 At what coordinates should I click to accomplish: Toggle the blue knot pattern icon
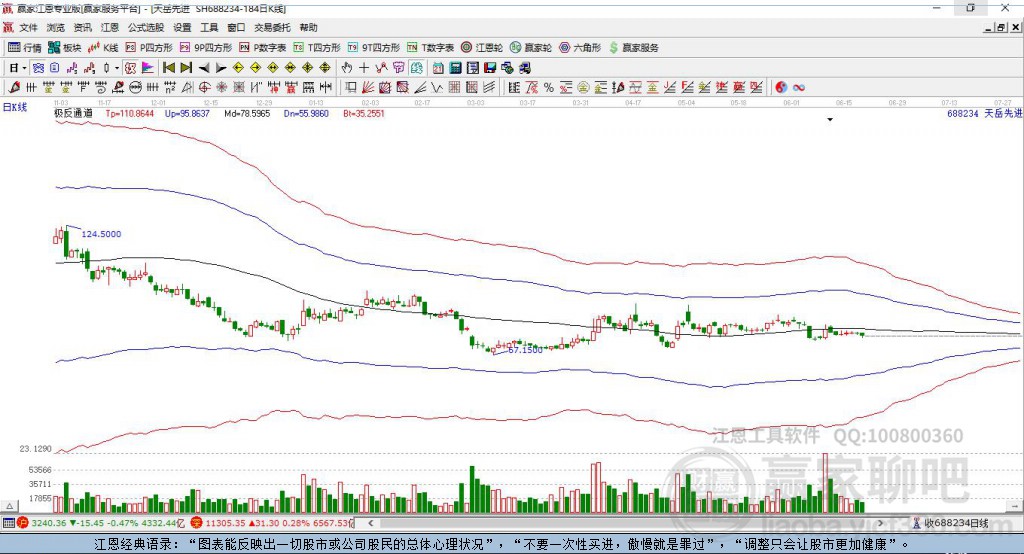[39, 68]
